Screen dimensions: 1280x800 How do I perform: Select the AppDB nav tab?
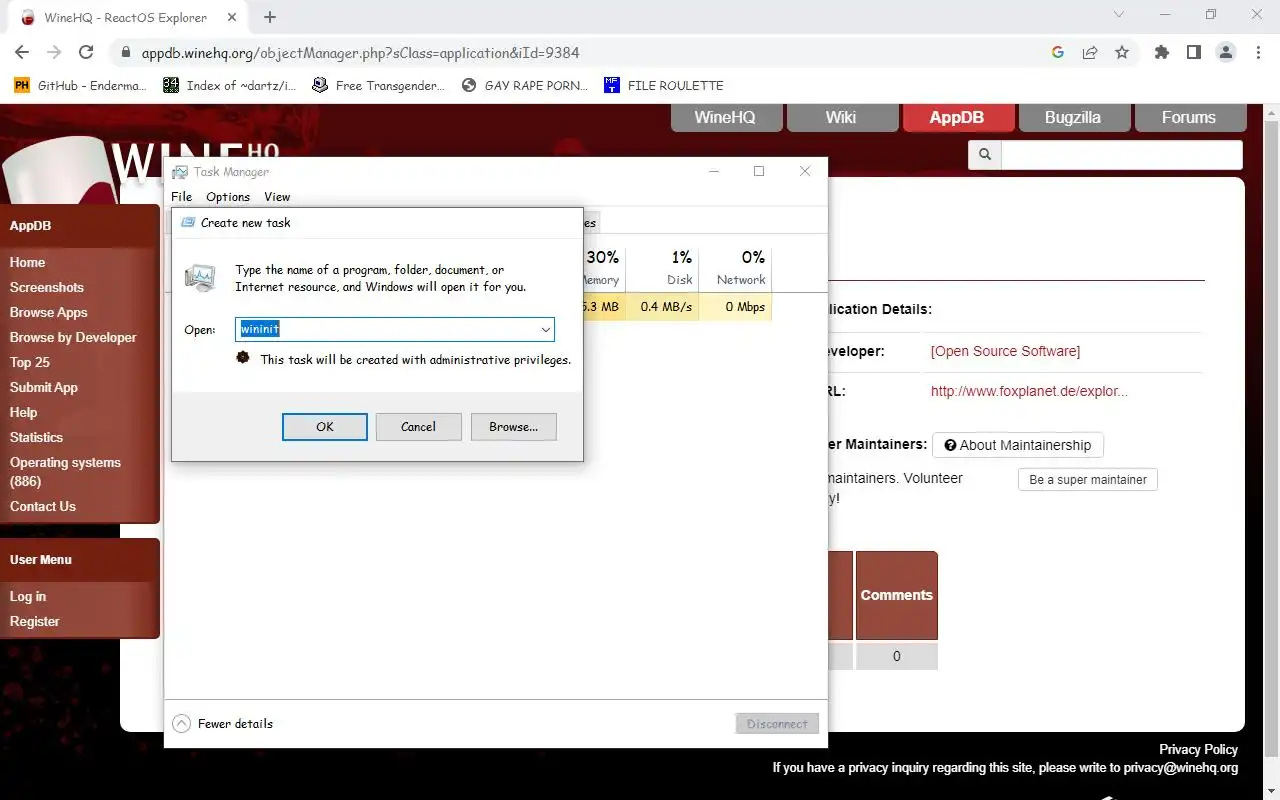pos(957,117)
